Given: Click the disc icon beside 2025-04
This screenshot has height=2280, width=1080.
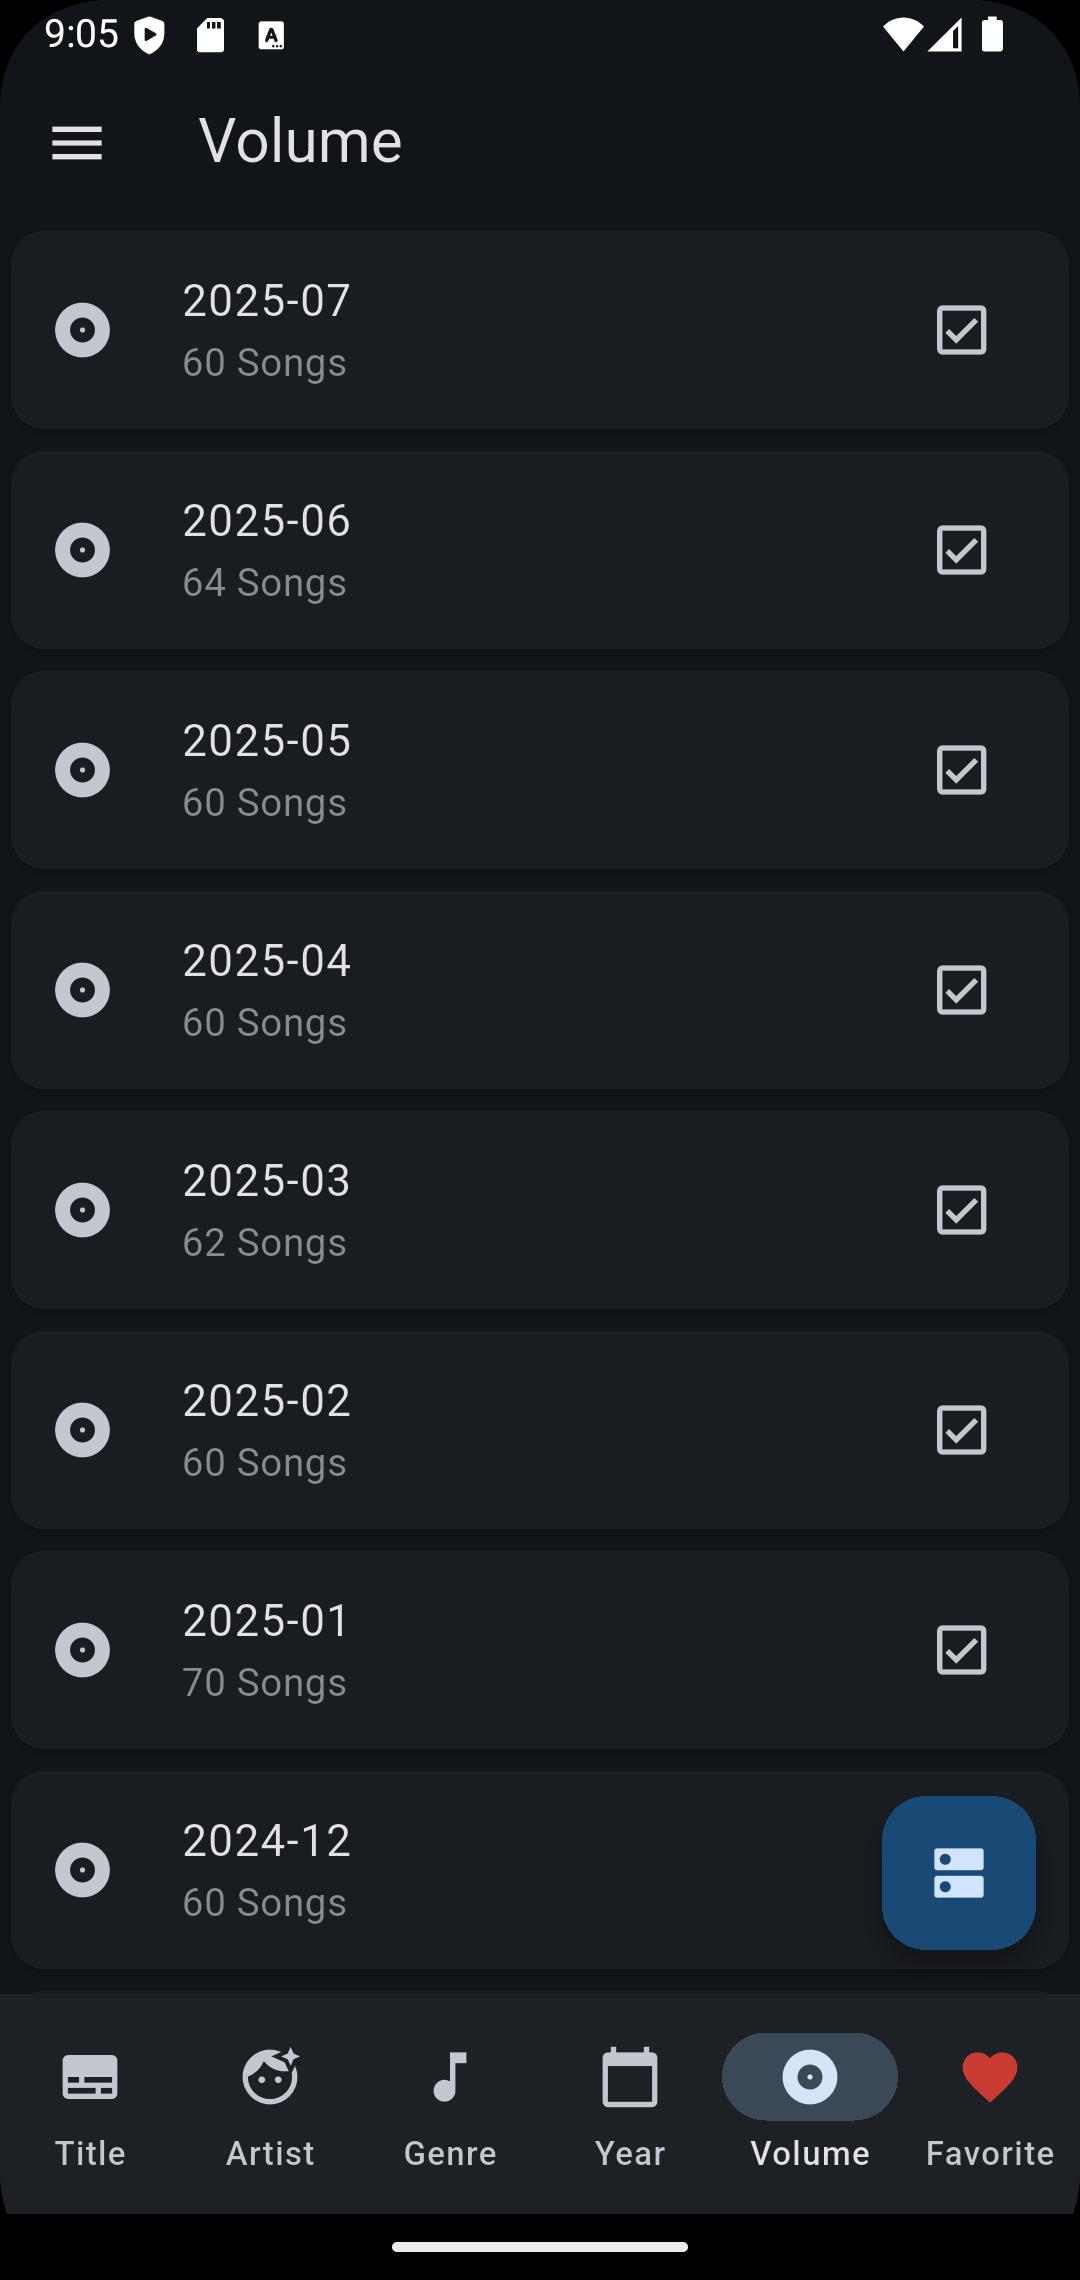Looking at the screenshot, I should [x=82, y=990].
